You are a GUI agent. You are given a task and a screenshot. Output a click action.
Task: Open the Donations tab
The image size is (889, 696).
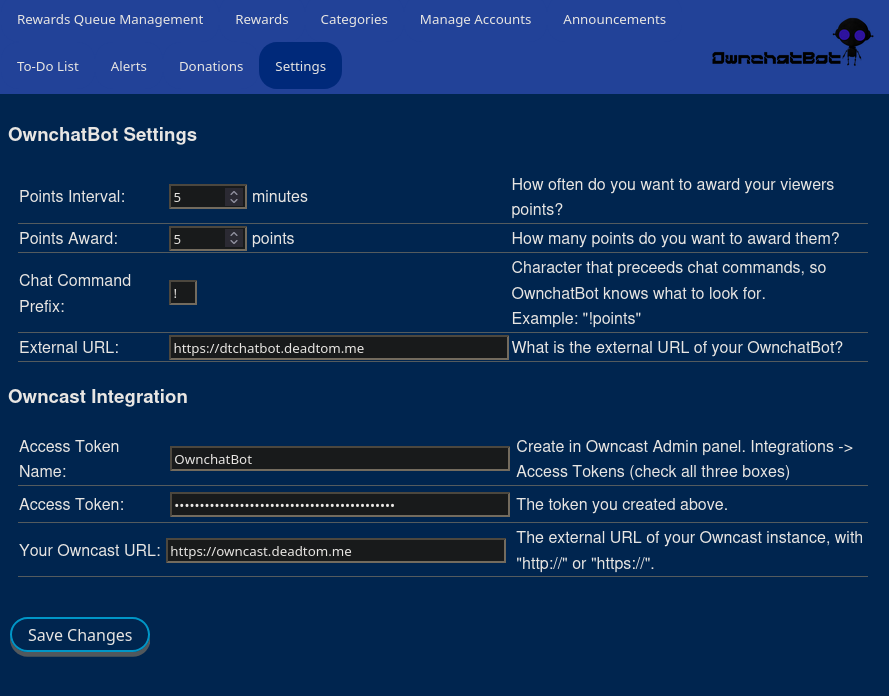[211, 66]
